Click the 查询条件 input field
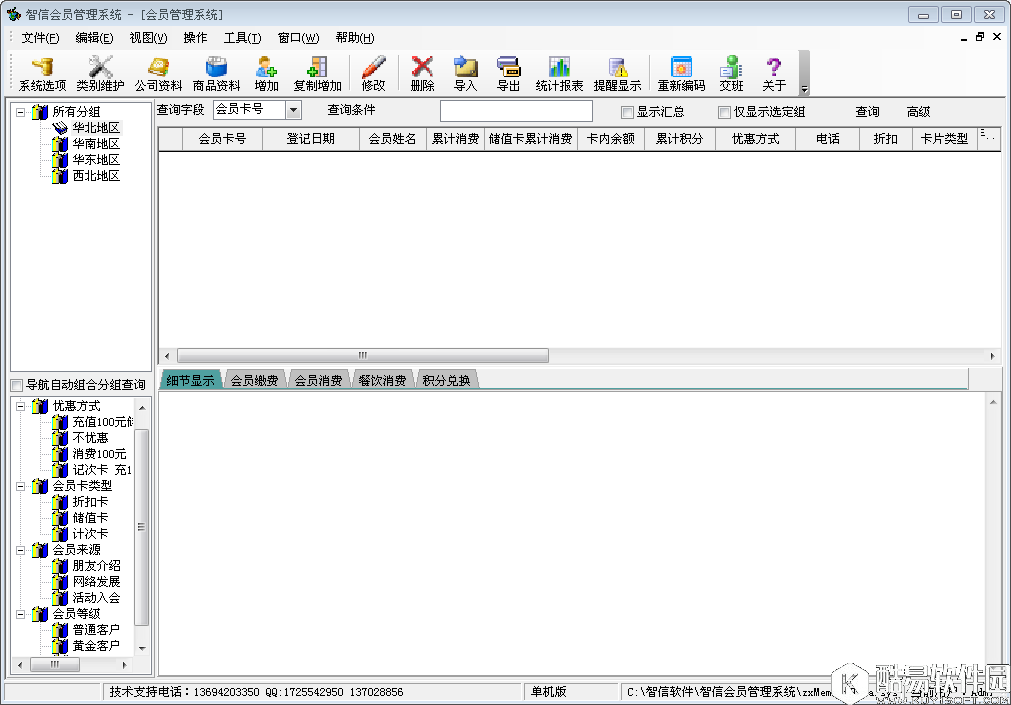 (516, 111)
